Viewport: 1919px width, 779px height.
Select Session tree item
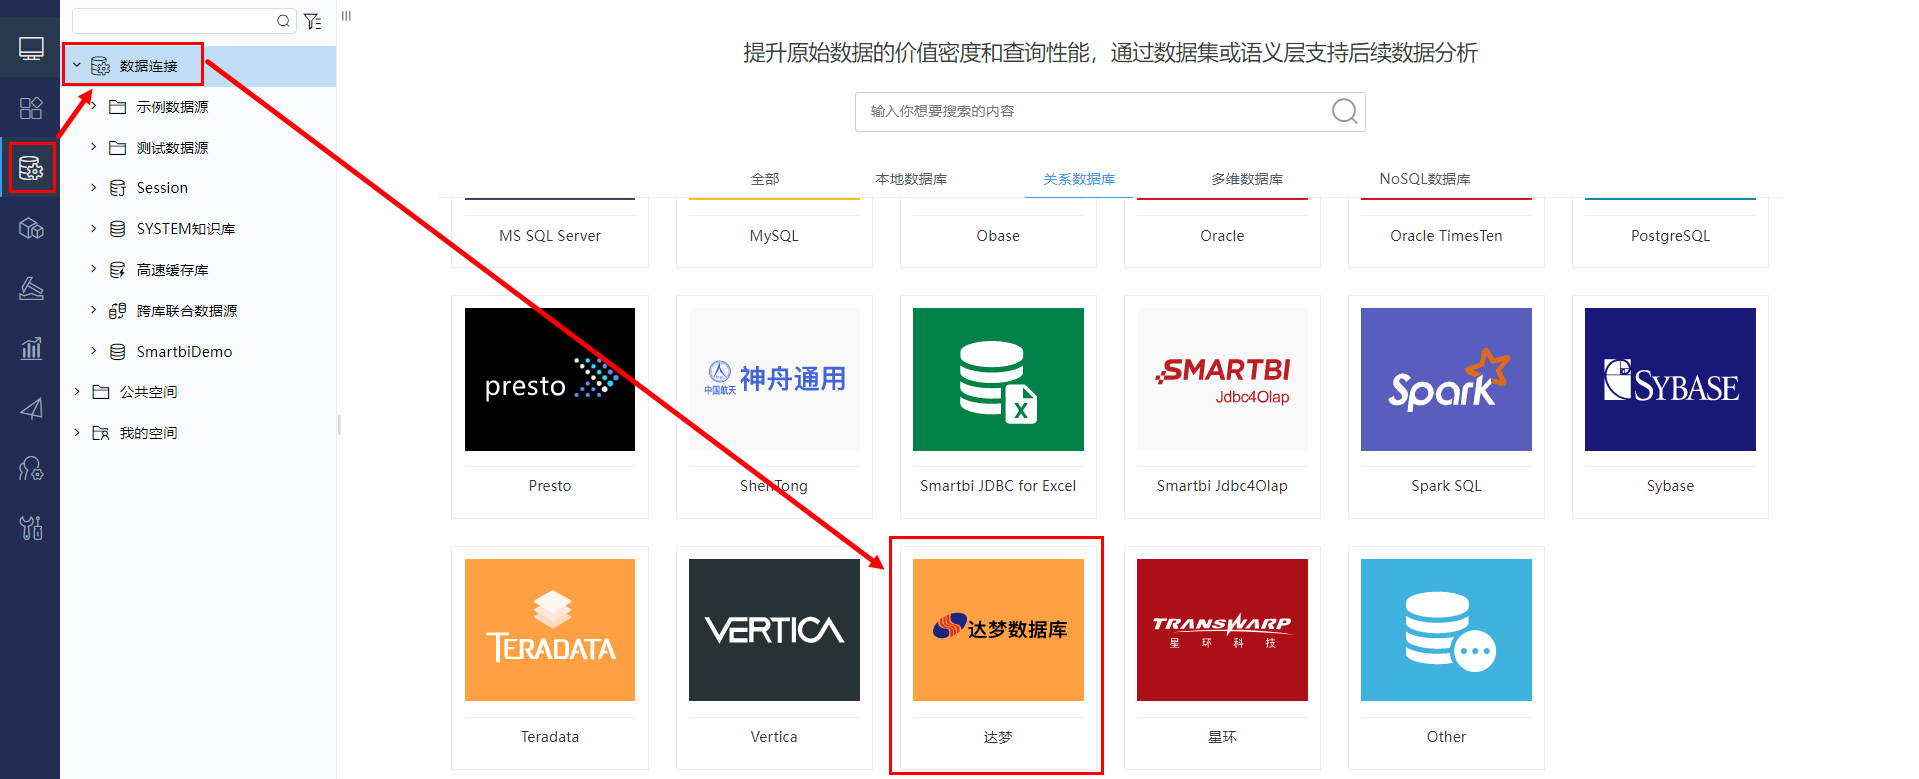point(162,188)
